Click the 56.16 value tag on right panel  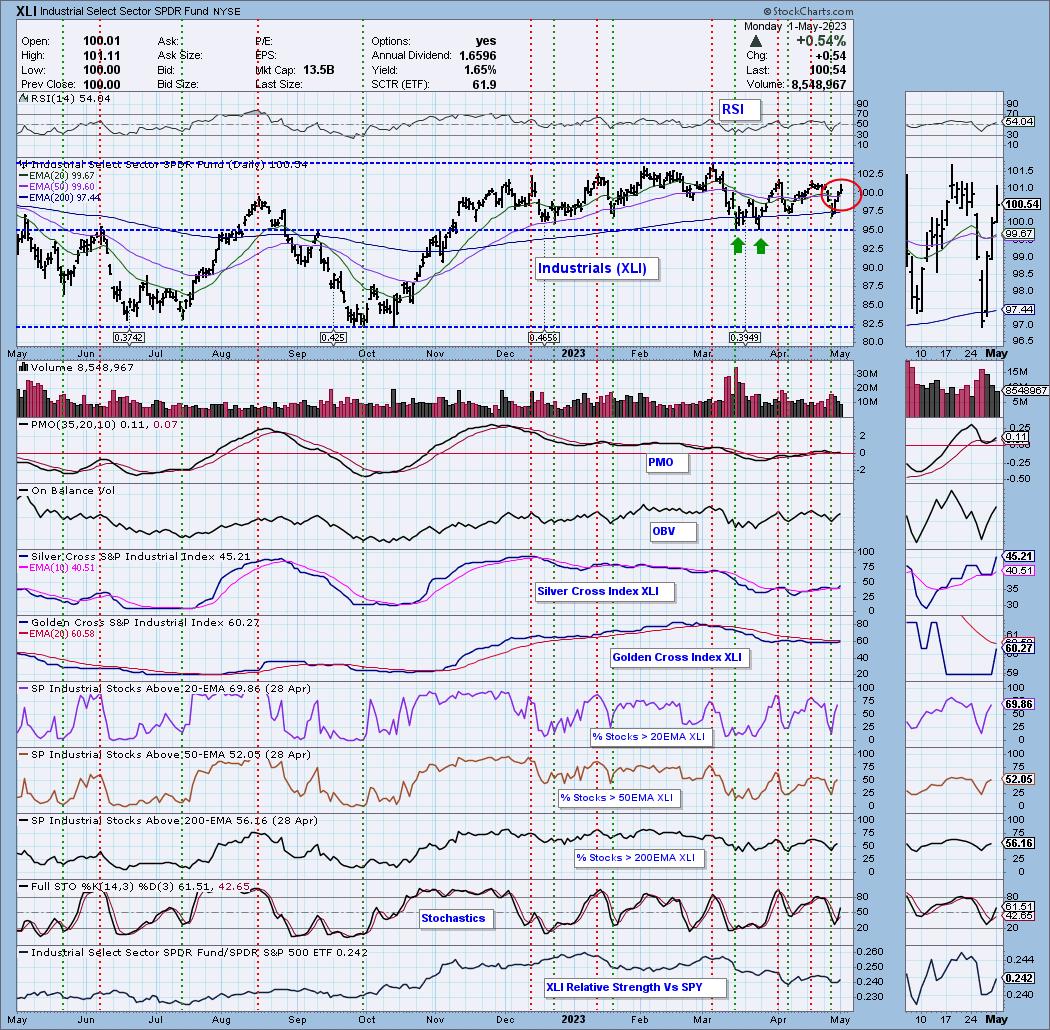click(1019, 844)
